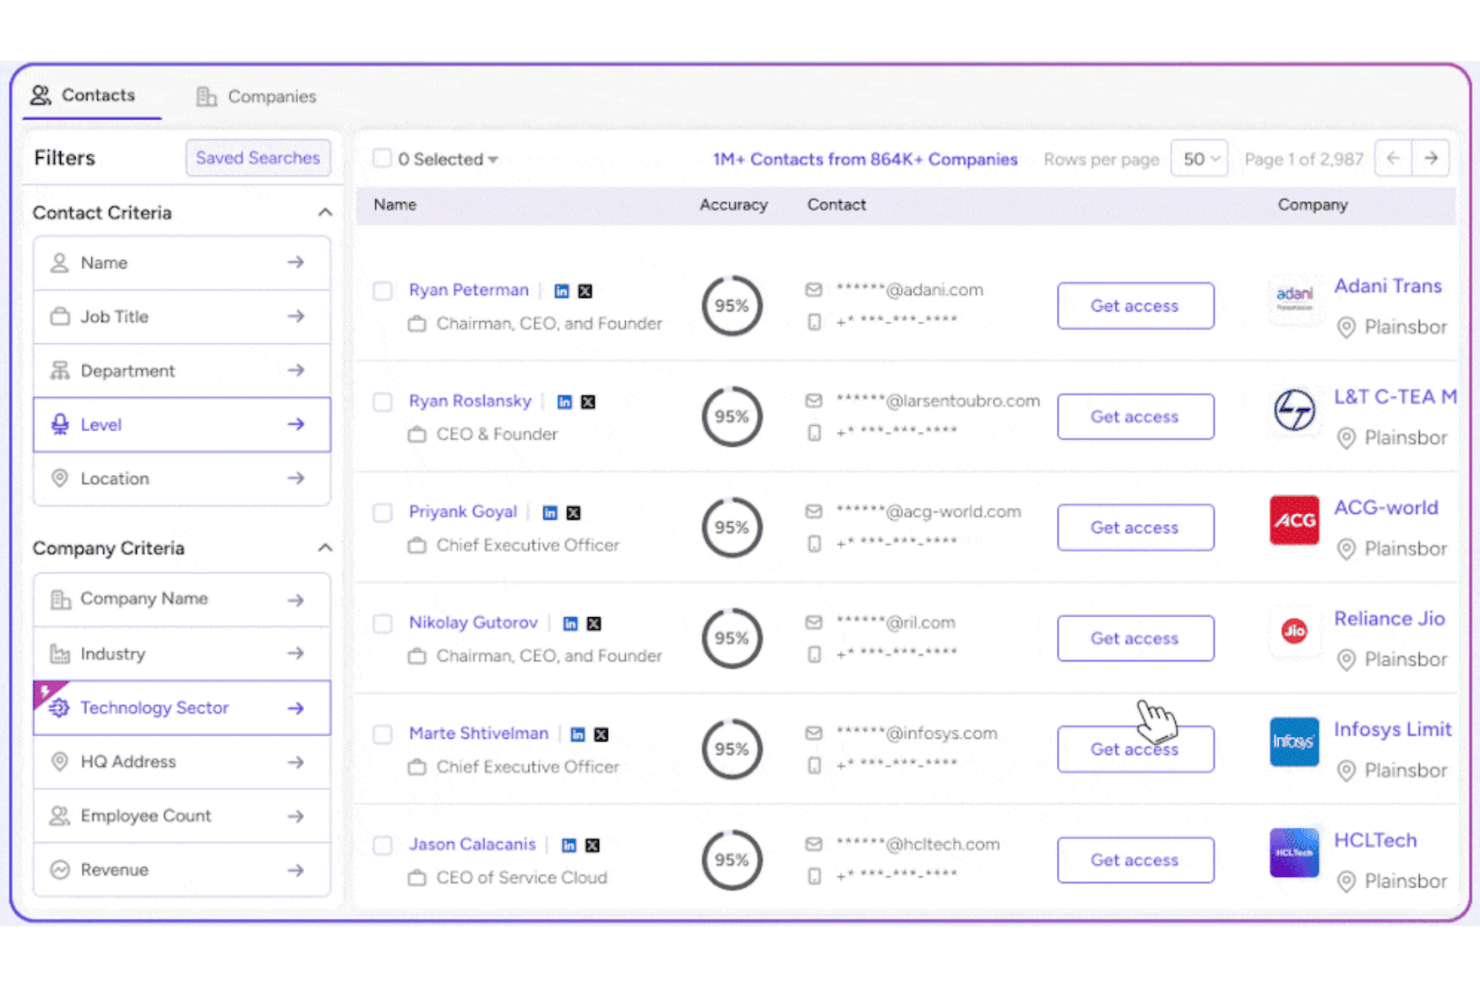Click the Jio company logo
The image size is (1480, 987).
pyautogui.click(x=1294, y=631)
